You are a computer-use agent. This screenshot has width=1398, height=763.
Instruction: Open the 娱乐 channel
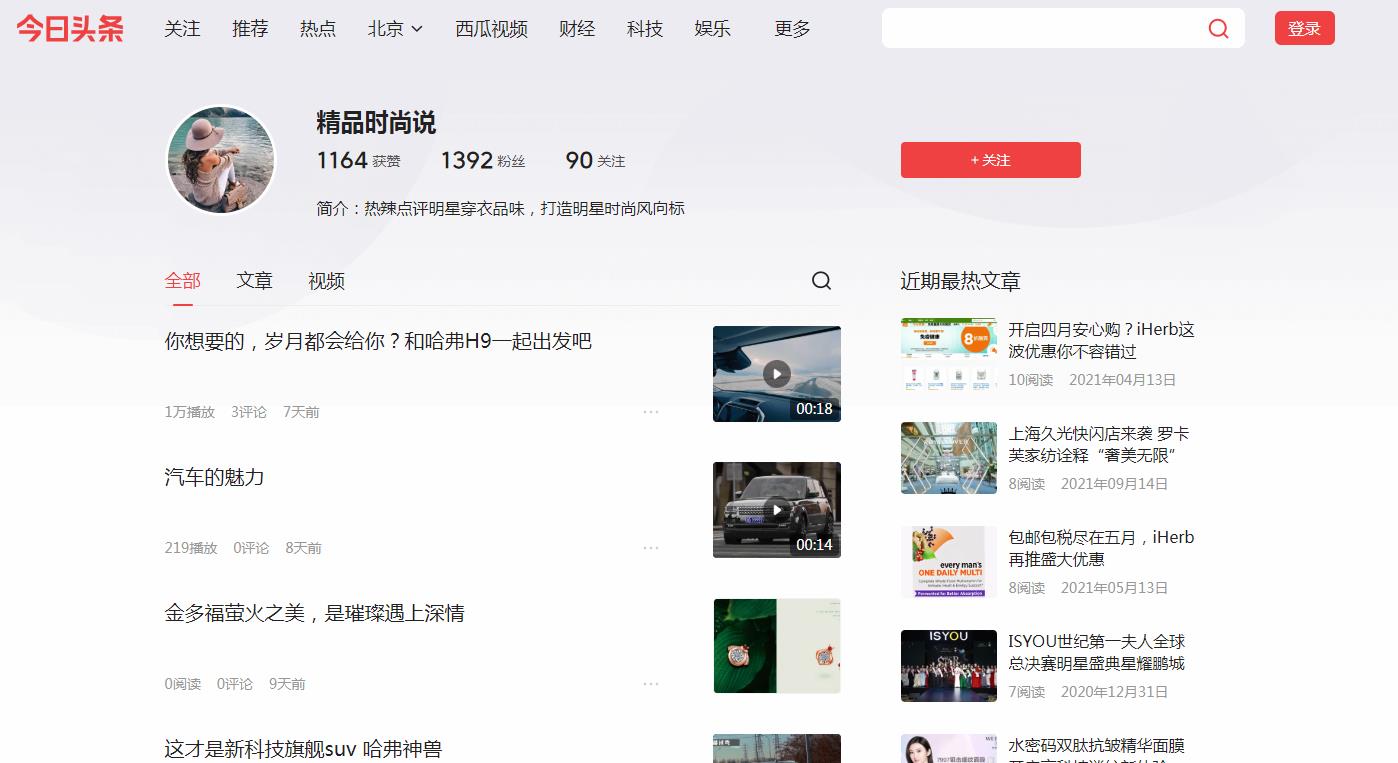pyautogui.click(x=713, y=29)
